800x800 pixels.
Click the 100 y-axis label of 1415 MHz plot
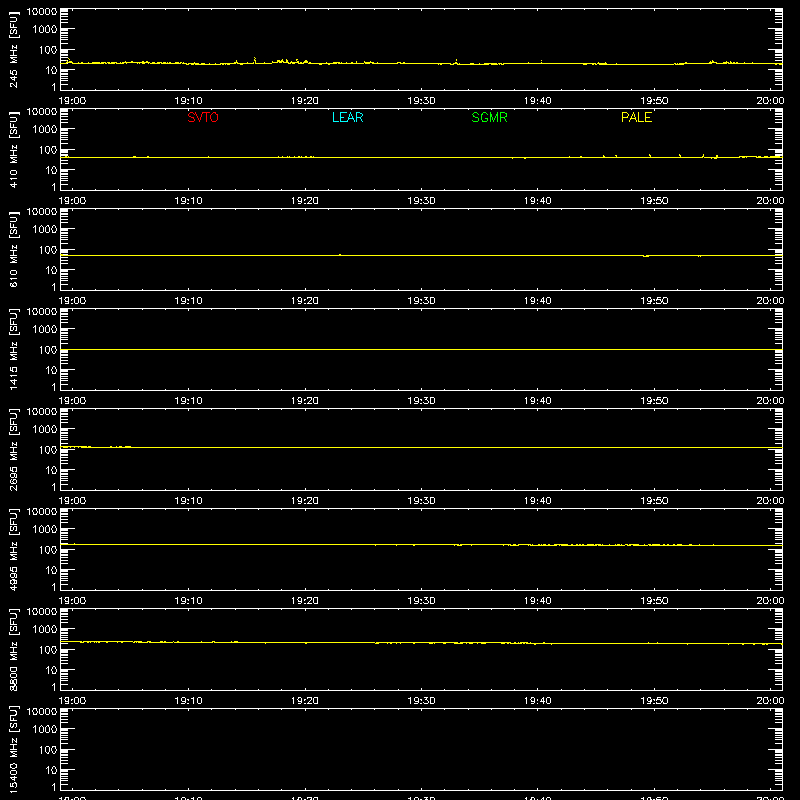48,350
